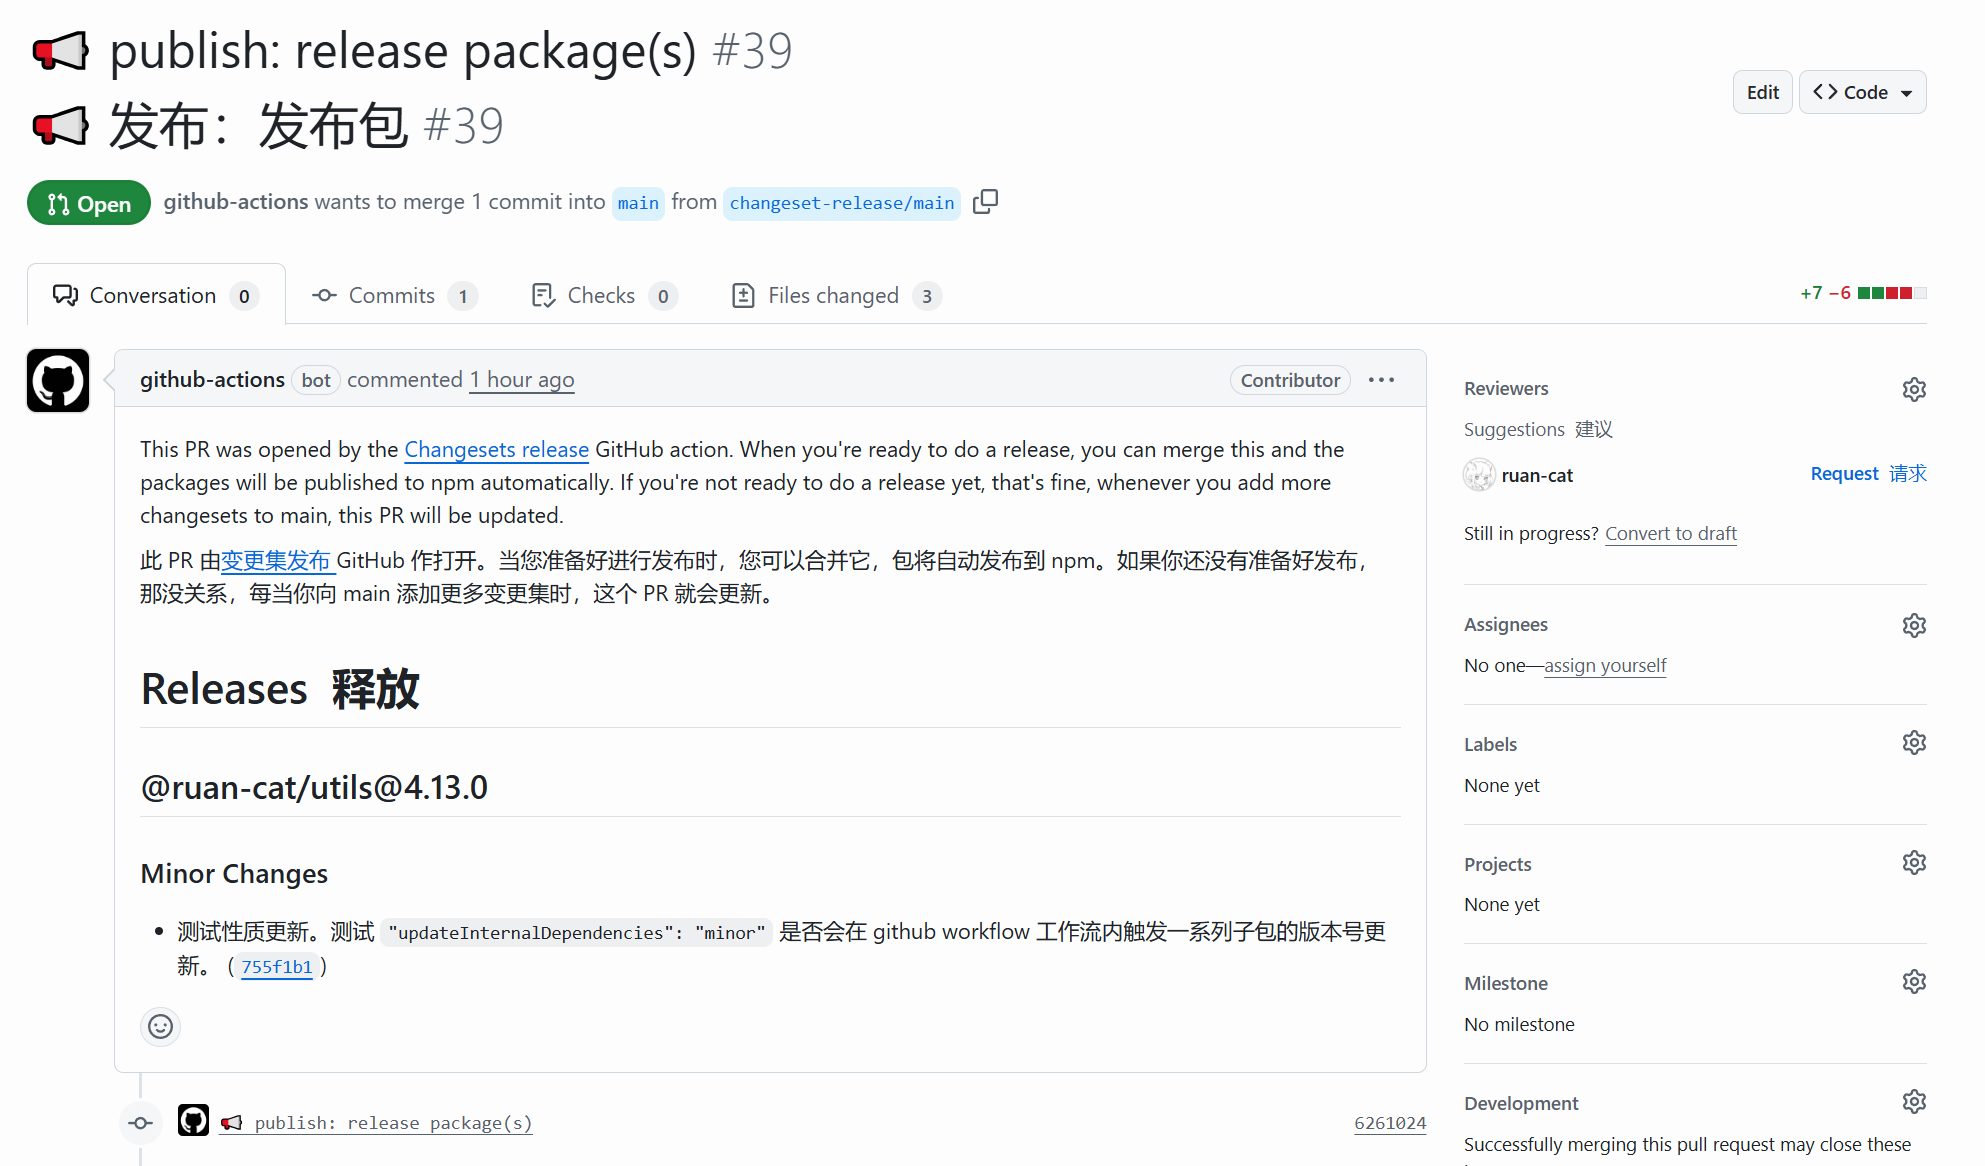Open the Milestone settings gear
1985x1166 pixels.
pyautogui.click(x=1913, y=982)
